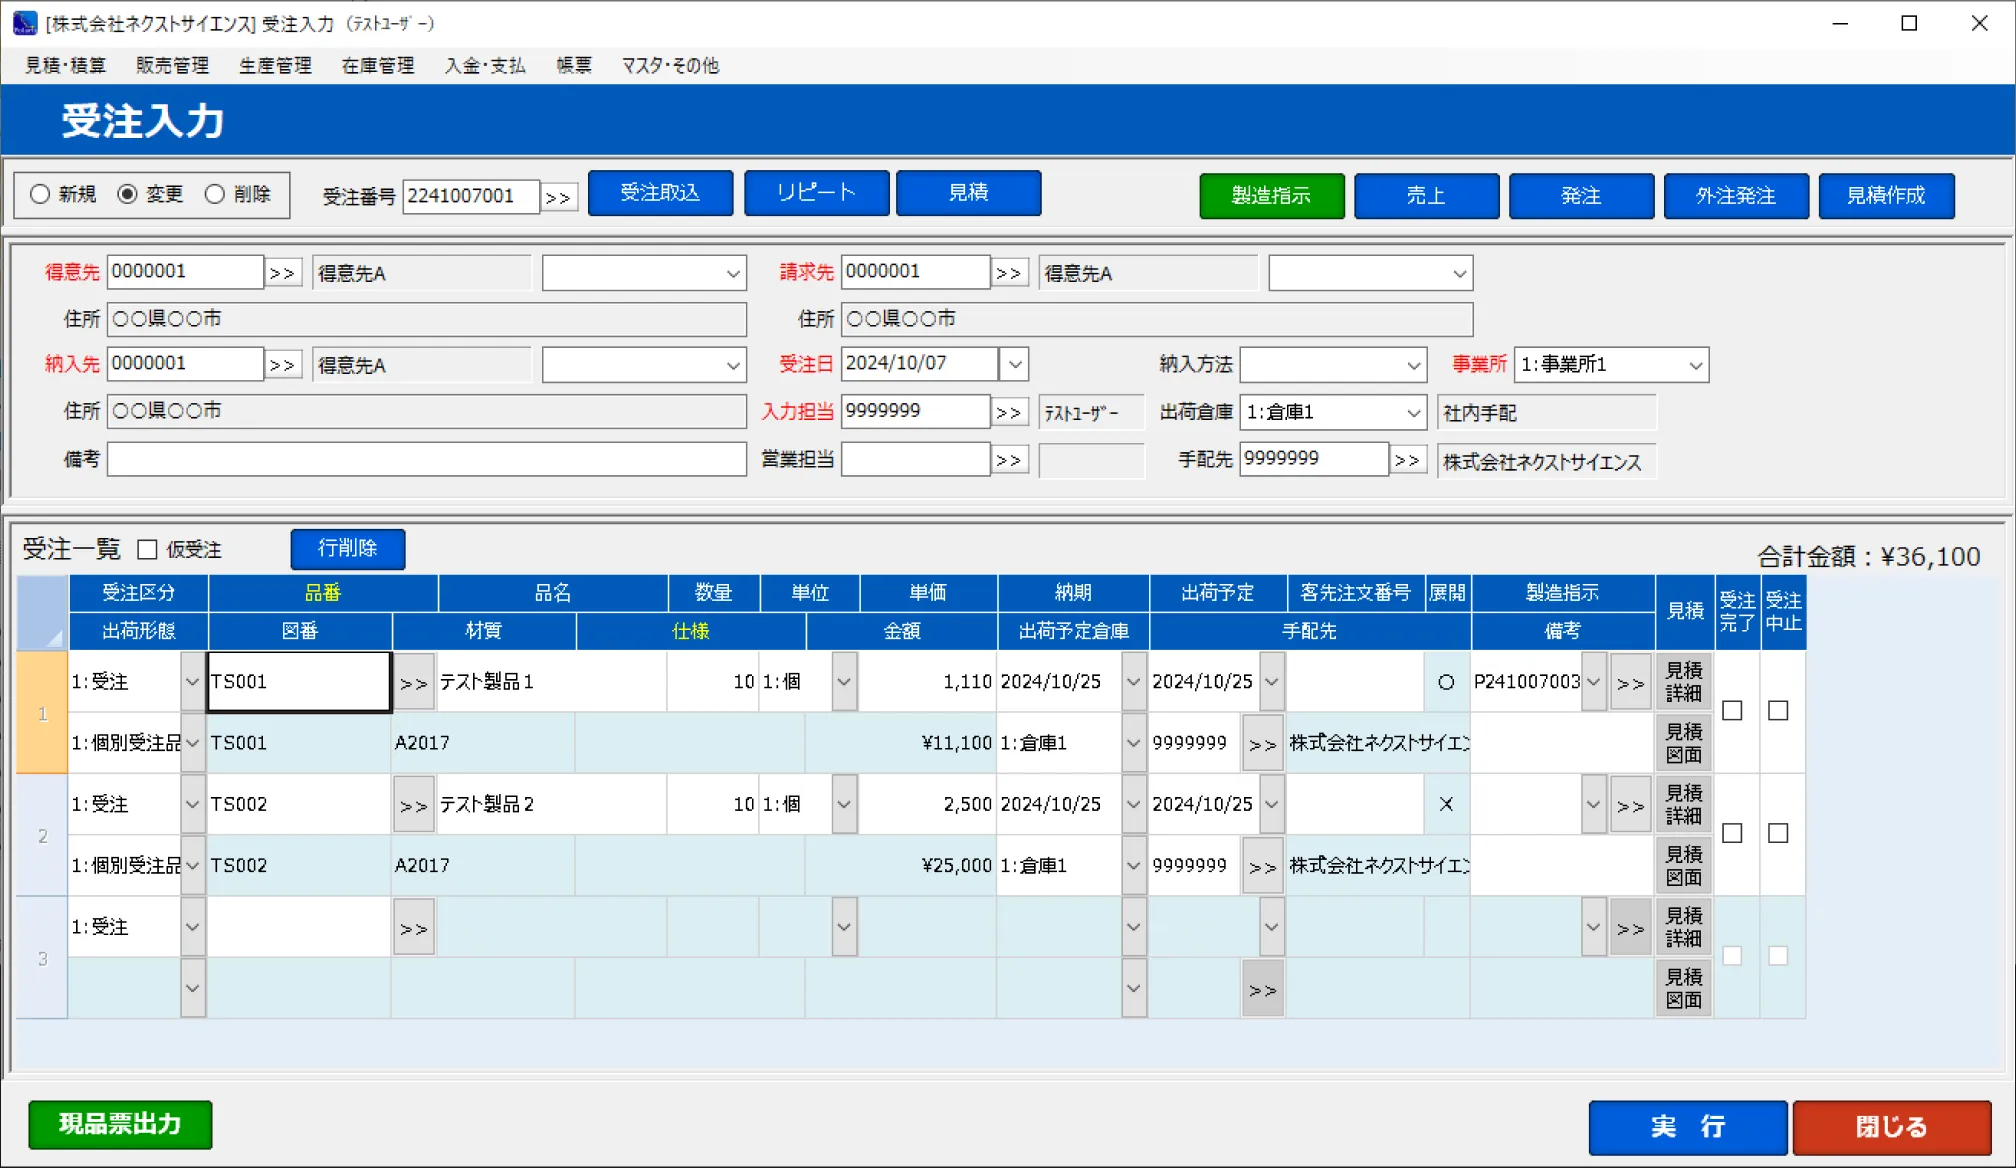The height and width of the screenshot is (1168, 2016).
Task: Click the 受注番号 input field
Action: point(471,196)
